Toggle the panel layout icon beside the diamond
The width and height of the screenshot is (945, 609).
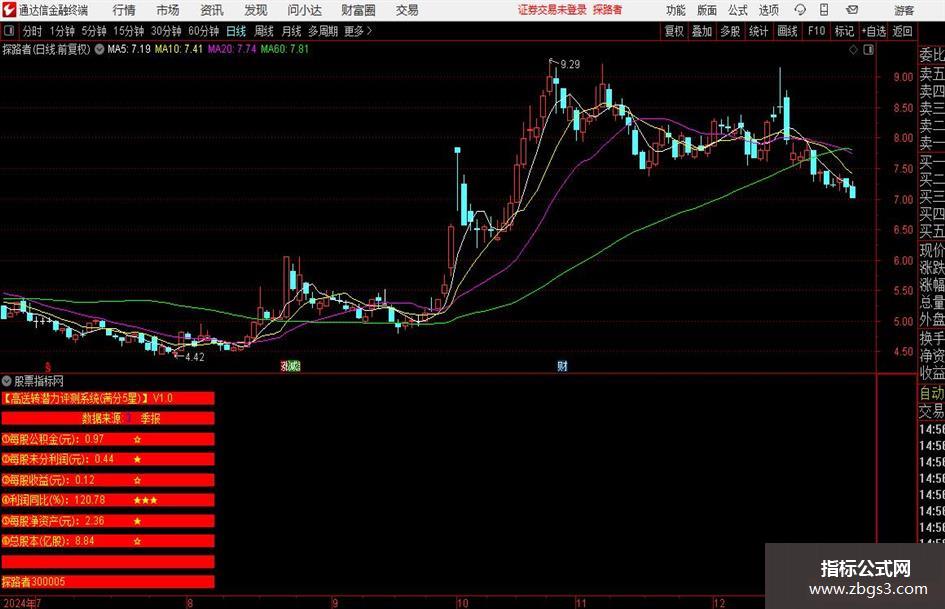(x=868, y=50)
